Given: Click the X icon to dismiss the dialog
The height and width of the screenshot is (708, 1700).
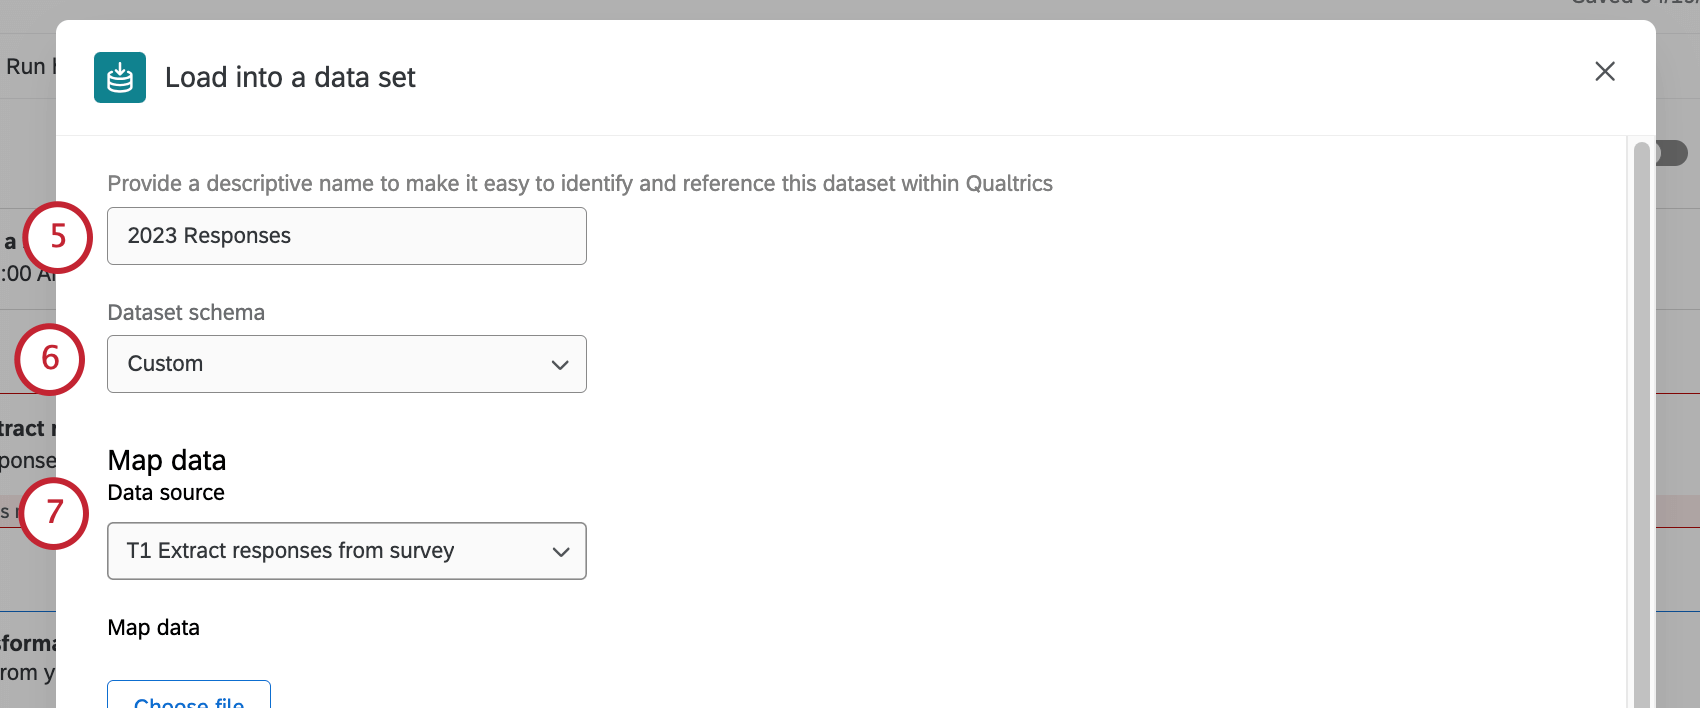Looking at the screenshot, I should 1605,71.
